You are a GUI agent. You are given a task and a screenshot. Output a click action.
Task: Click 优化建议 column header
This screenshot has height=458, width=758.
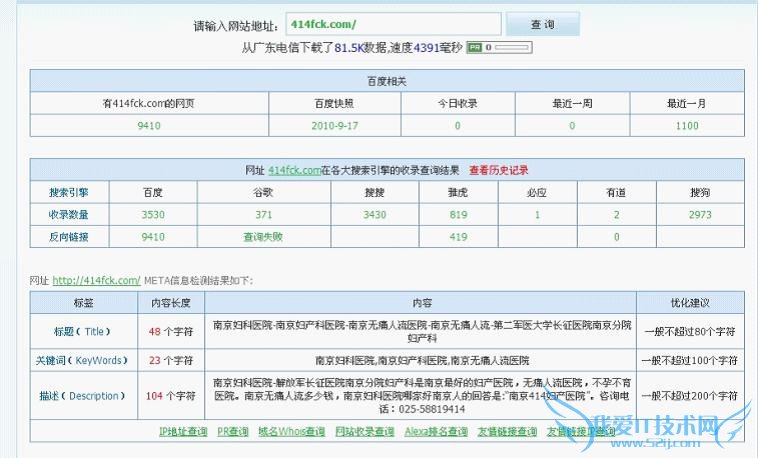click(690, 303)
